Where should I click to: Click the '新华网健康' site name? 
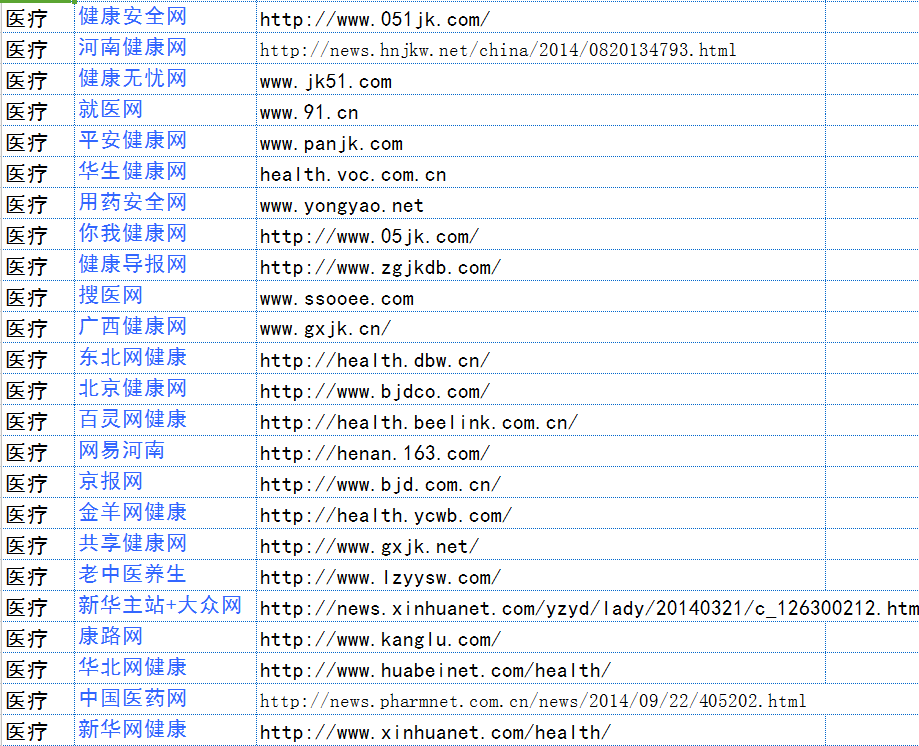165,730
